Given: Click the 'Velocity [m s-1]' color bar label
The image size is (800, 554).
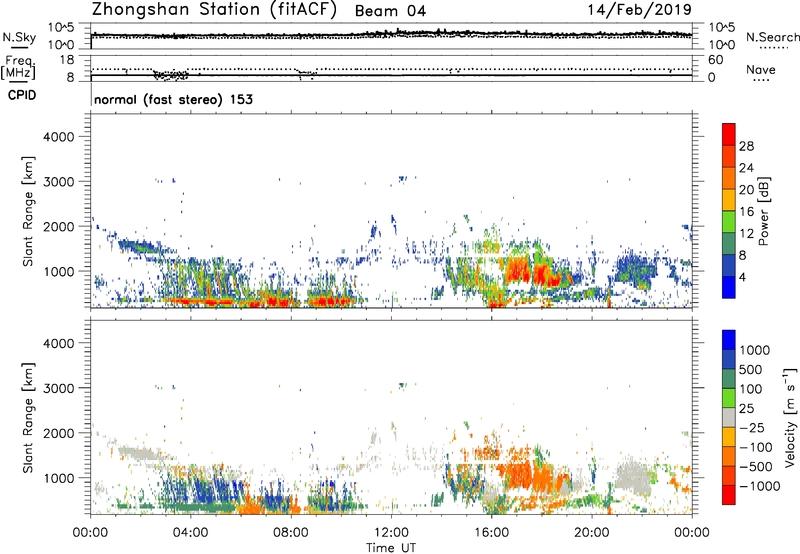Looking at the screenshot, I should tap(790, 417).
